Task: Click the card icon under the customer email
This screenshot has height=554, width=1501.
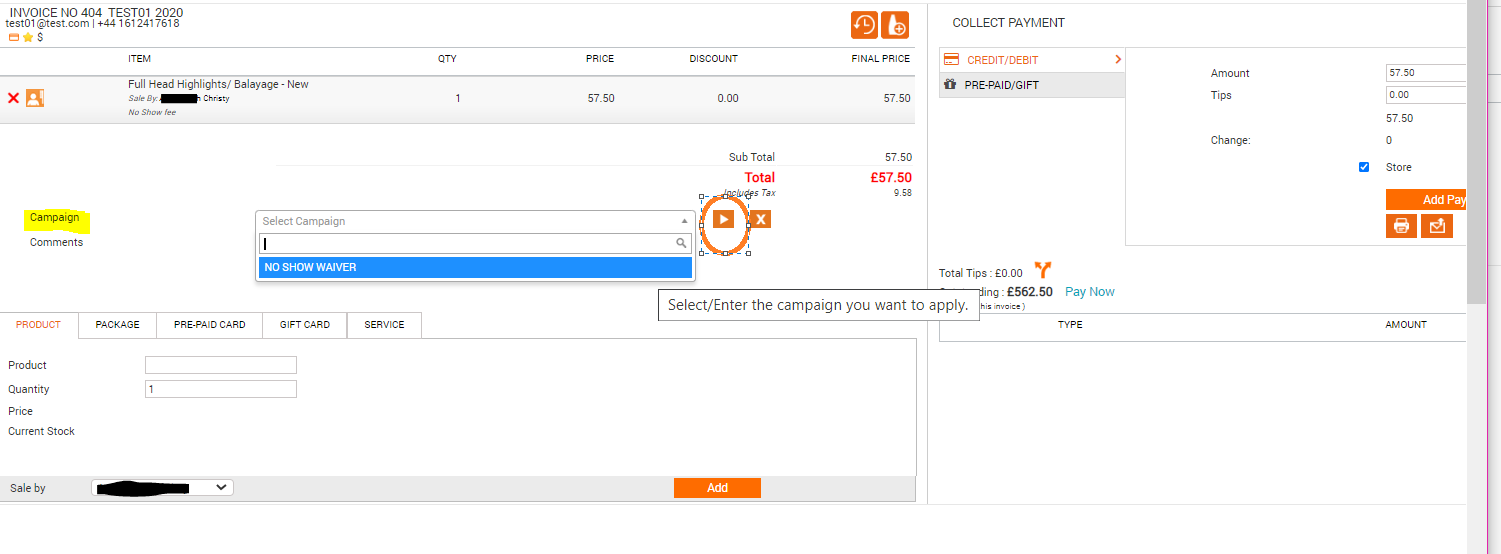Action: click(x=14, y=37)
